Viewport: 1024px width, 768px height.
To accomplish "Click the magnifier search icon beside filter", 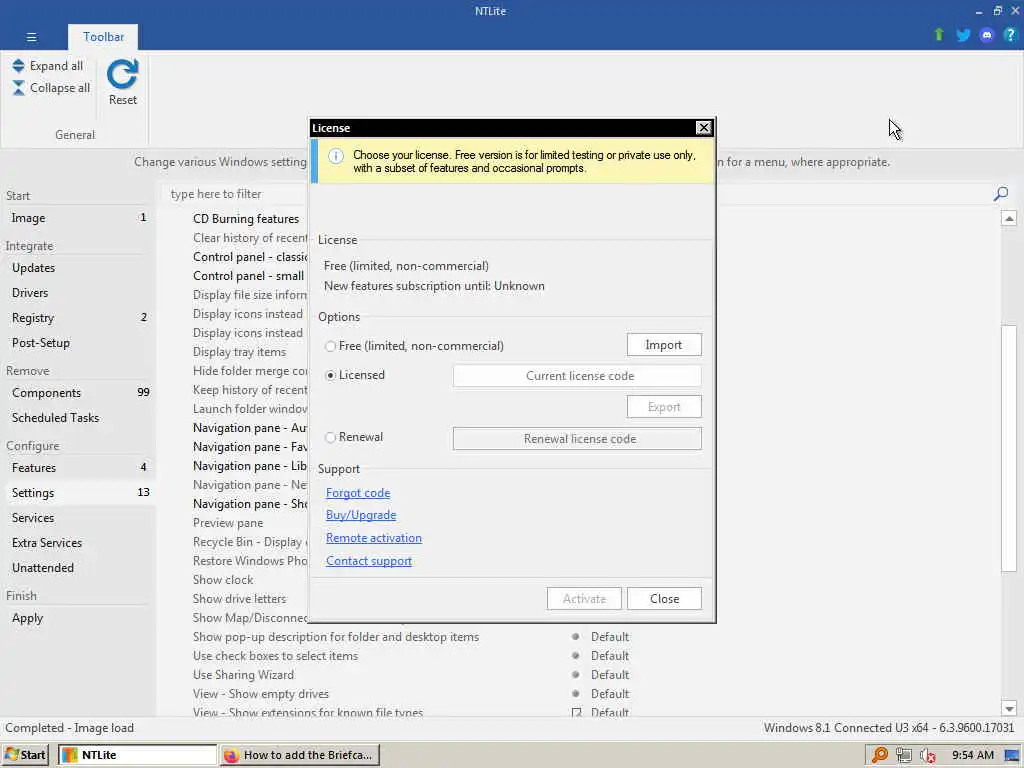I will pos(1000,194).
